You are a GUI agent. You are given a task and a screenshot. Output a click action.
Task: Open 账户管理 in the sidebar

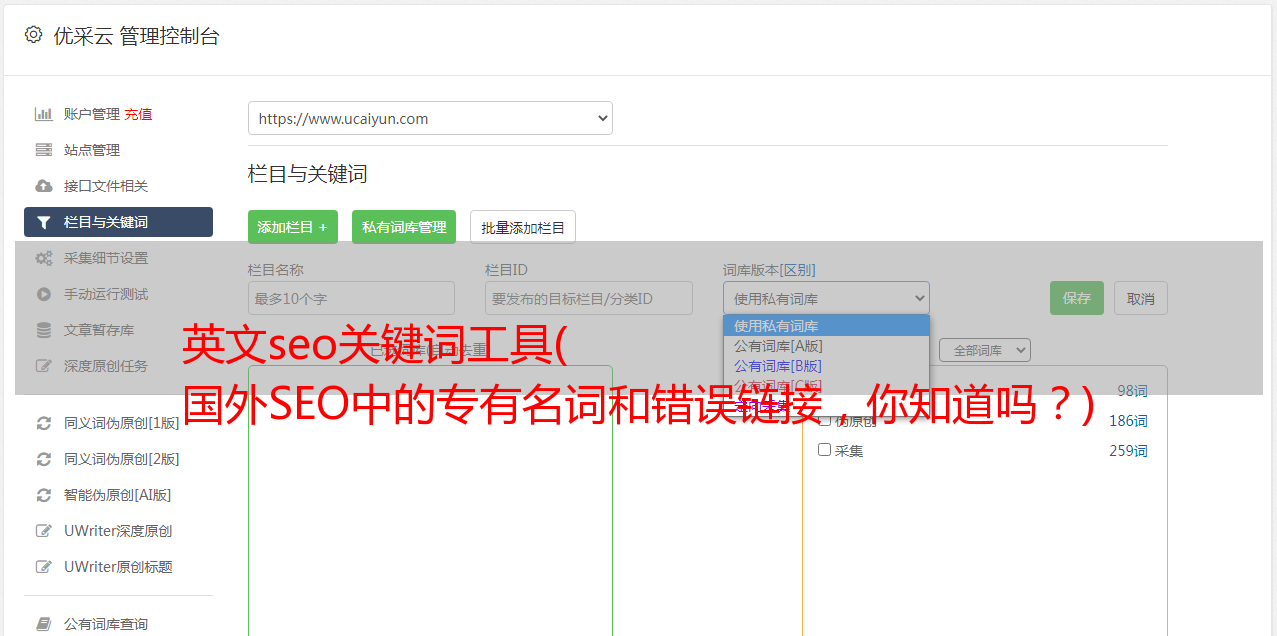pos(91,114)
